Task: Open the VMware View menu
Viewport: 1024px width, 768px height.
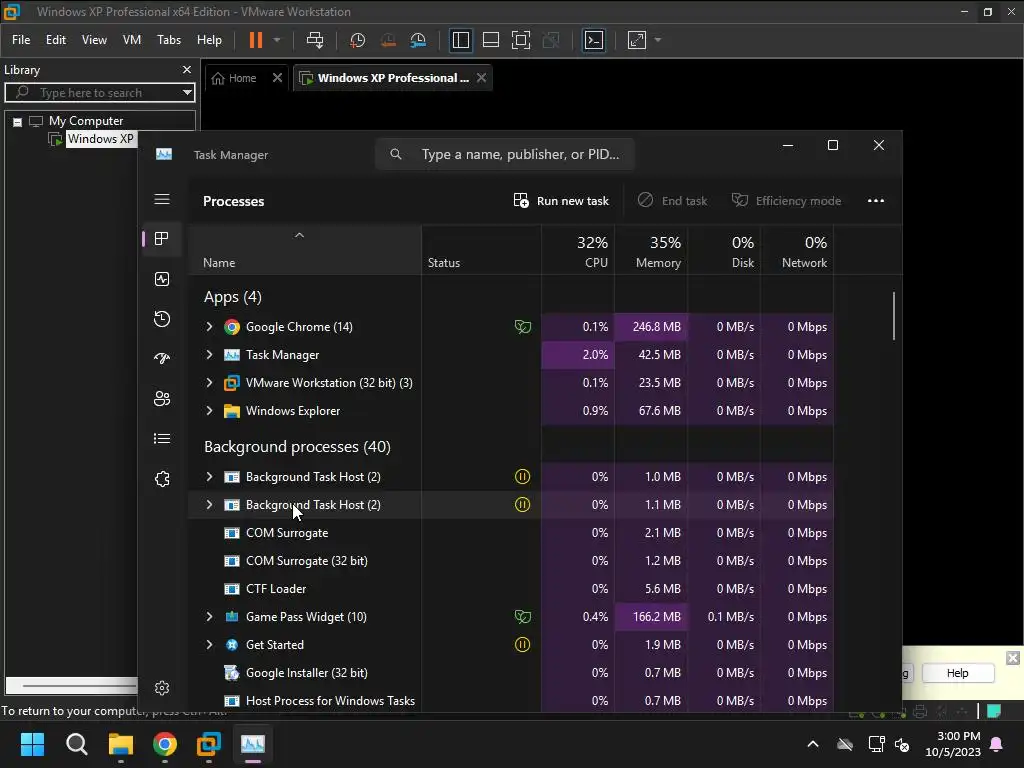Action: pyautogui.click(x=94, y=40)
